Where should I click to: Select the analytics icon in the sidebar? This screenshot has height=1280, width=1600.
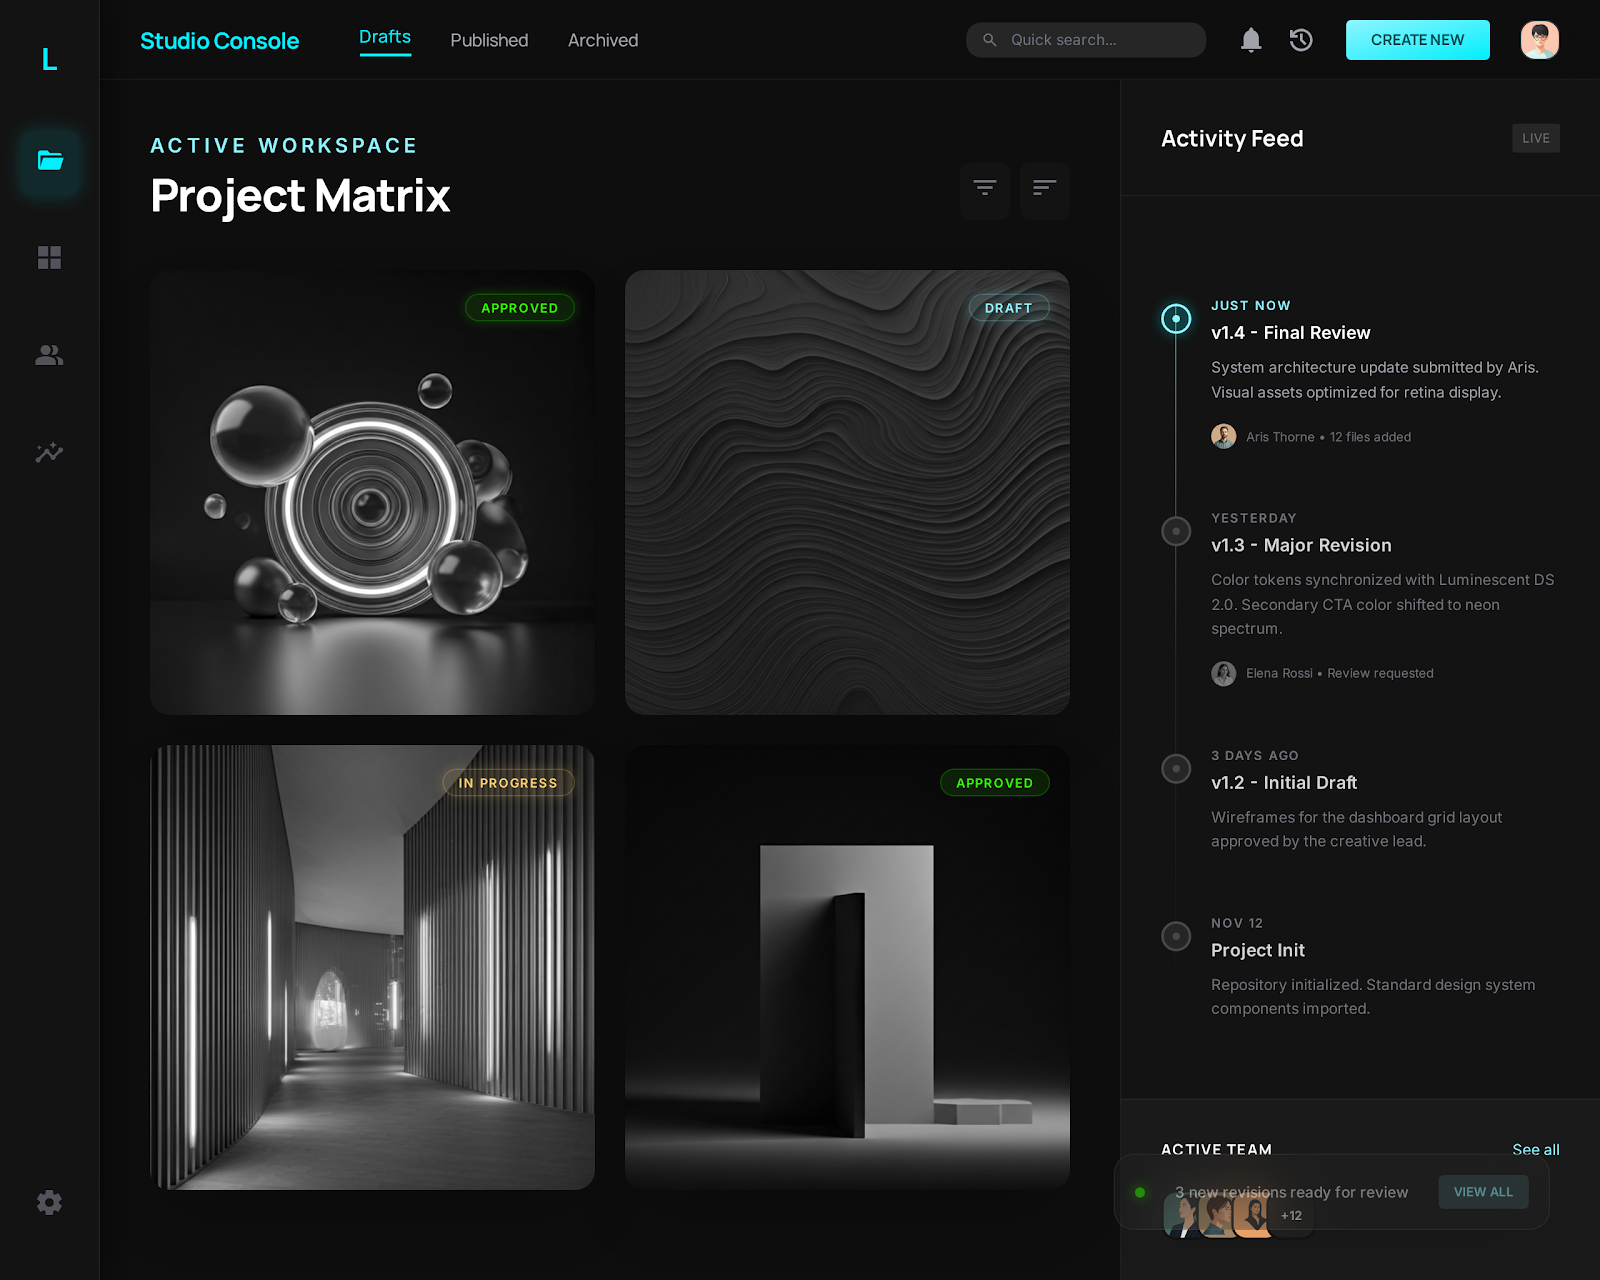[49, 452]
